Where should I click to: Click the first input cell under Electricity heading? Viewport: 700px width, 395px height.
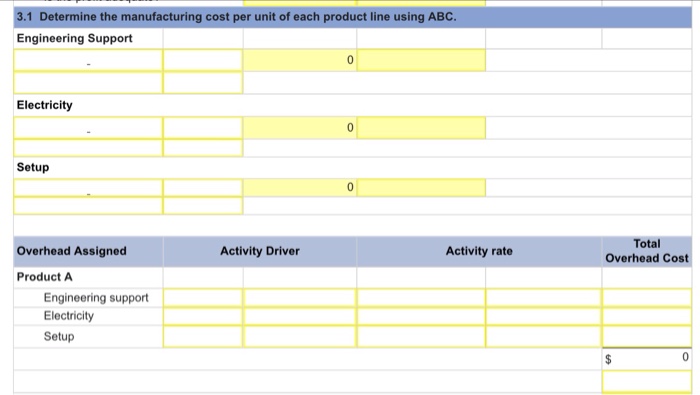coord(88,128)
